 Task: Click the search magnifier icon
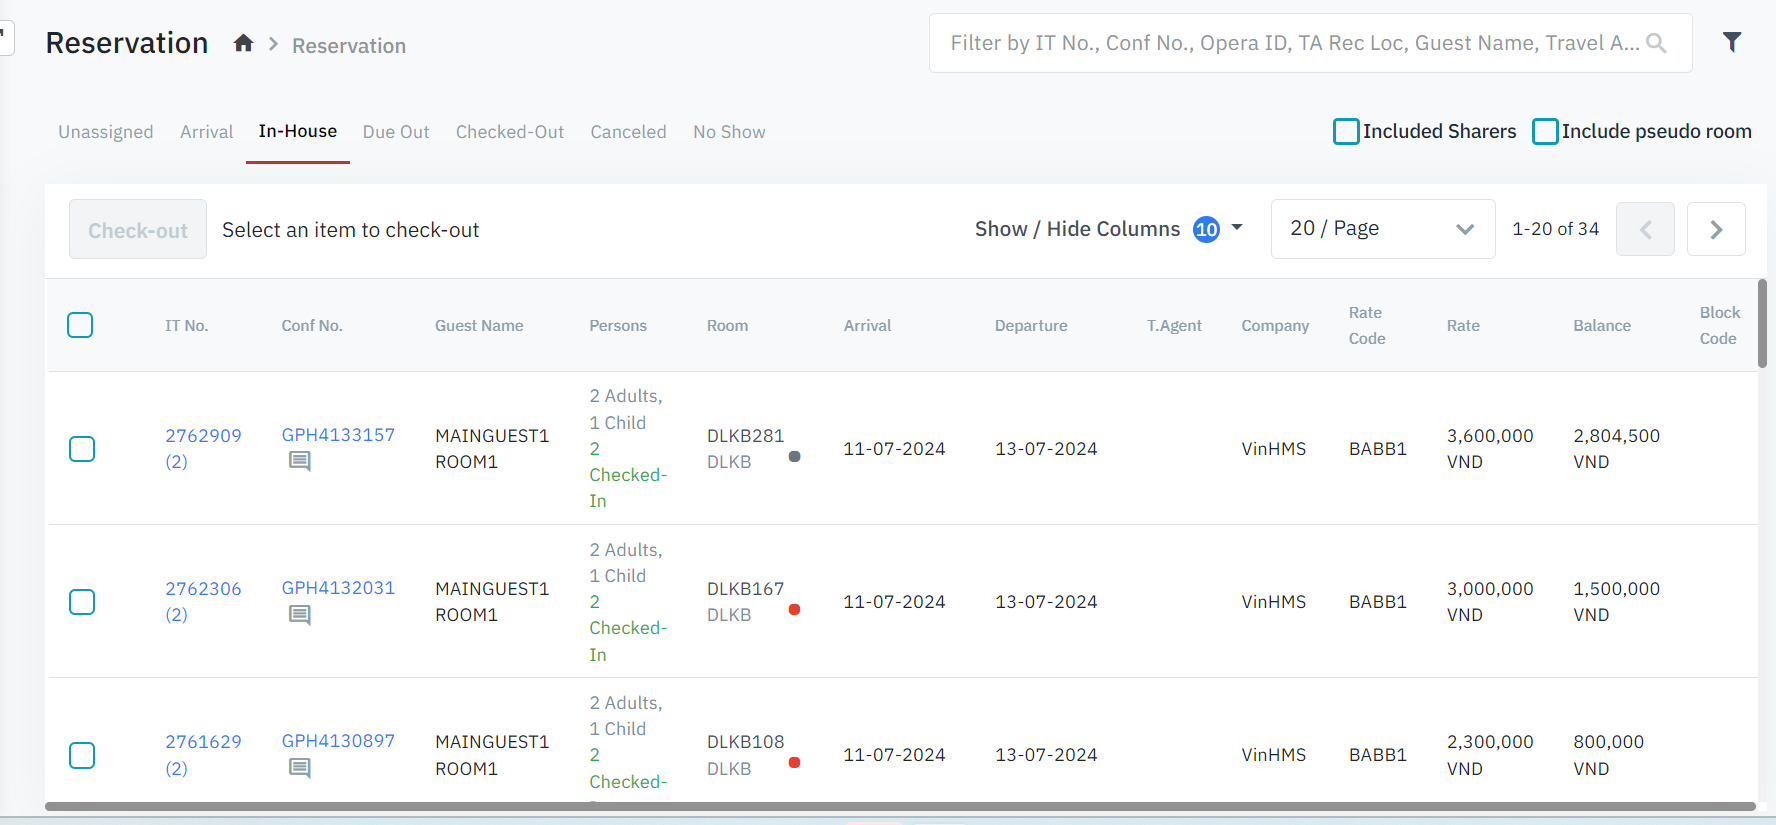[x=1656, y=43]
